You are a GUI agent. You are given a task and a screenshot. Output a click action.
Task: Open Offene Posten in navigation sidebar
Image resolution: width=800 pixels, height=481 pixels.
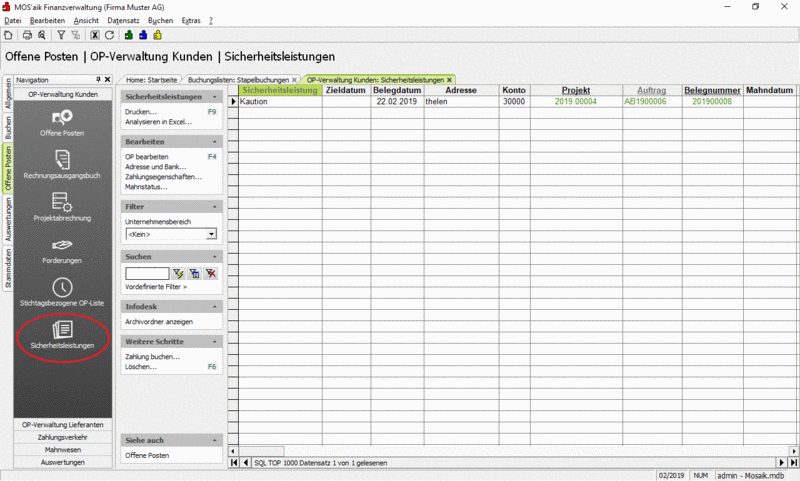tap(62, 123)
